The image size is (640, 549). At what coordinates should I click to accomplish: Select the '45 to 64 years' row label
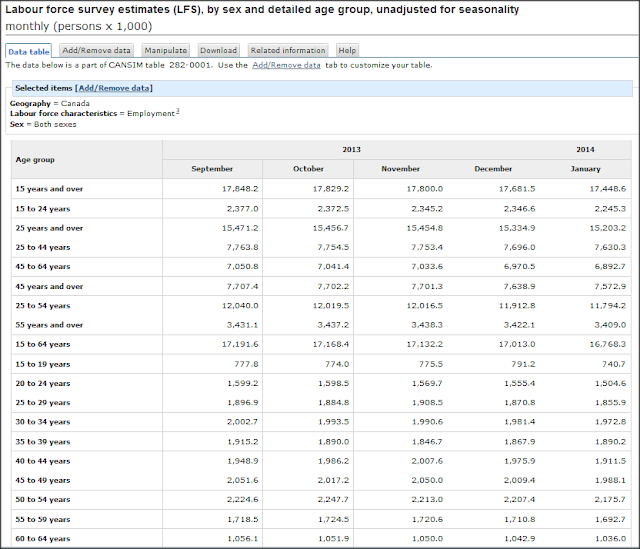[43, 267]
